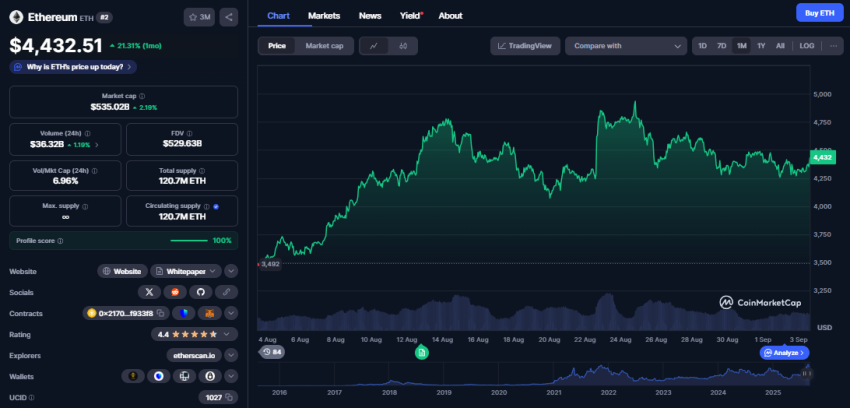Open the GitHub social link

click(201, 292)
